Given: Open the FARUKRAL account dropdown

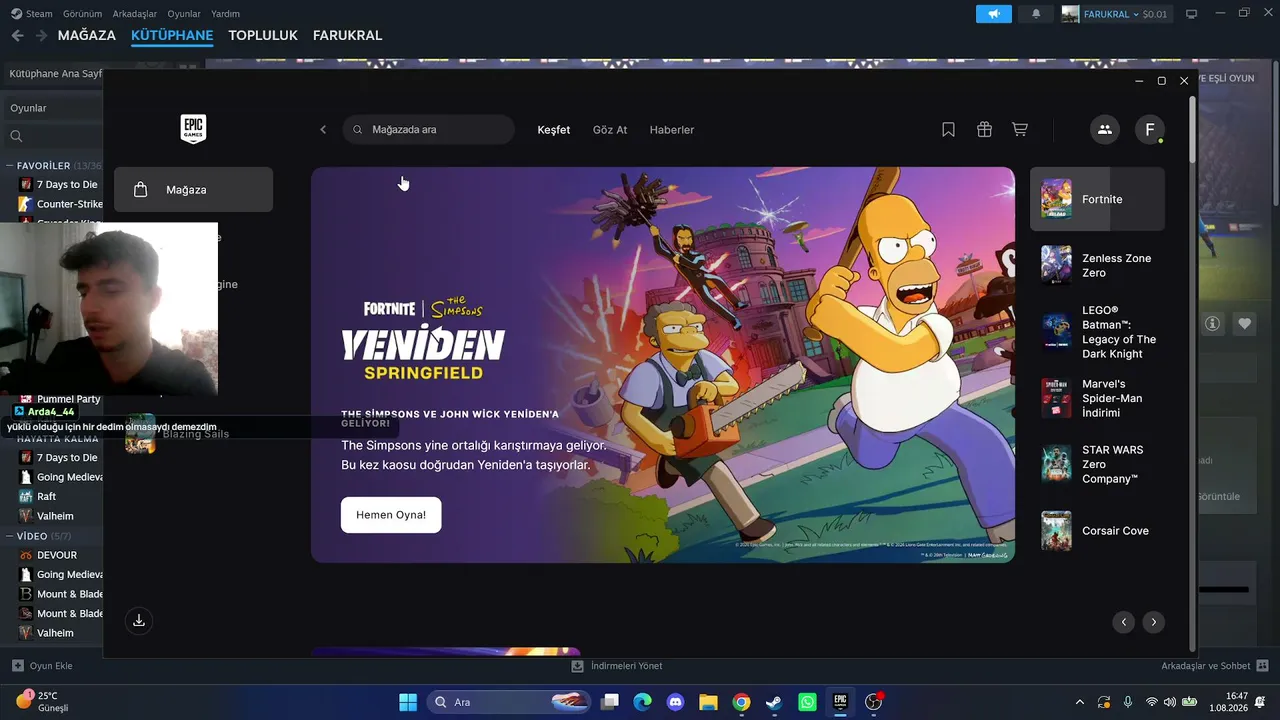Looking at the screenshot, I should point(1113,14).
